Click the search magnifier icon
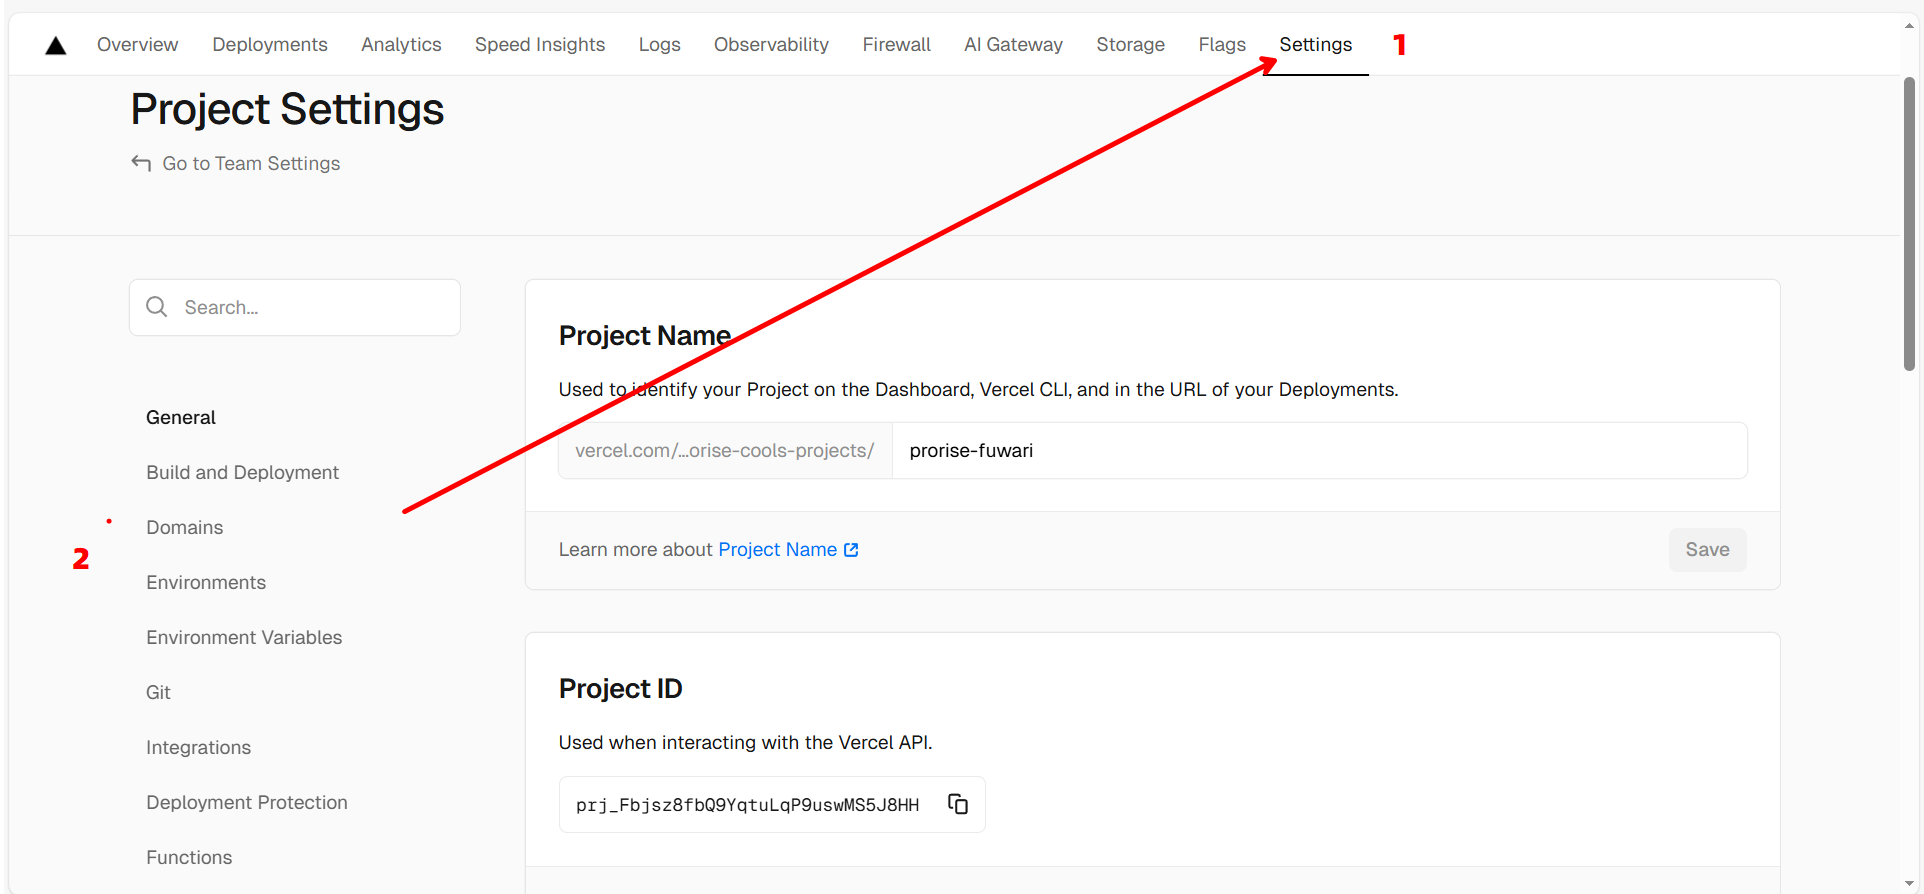This screenshot has width=1924, height=894. pyautogui.click(x=157, y=307)
